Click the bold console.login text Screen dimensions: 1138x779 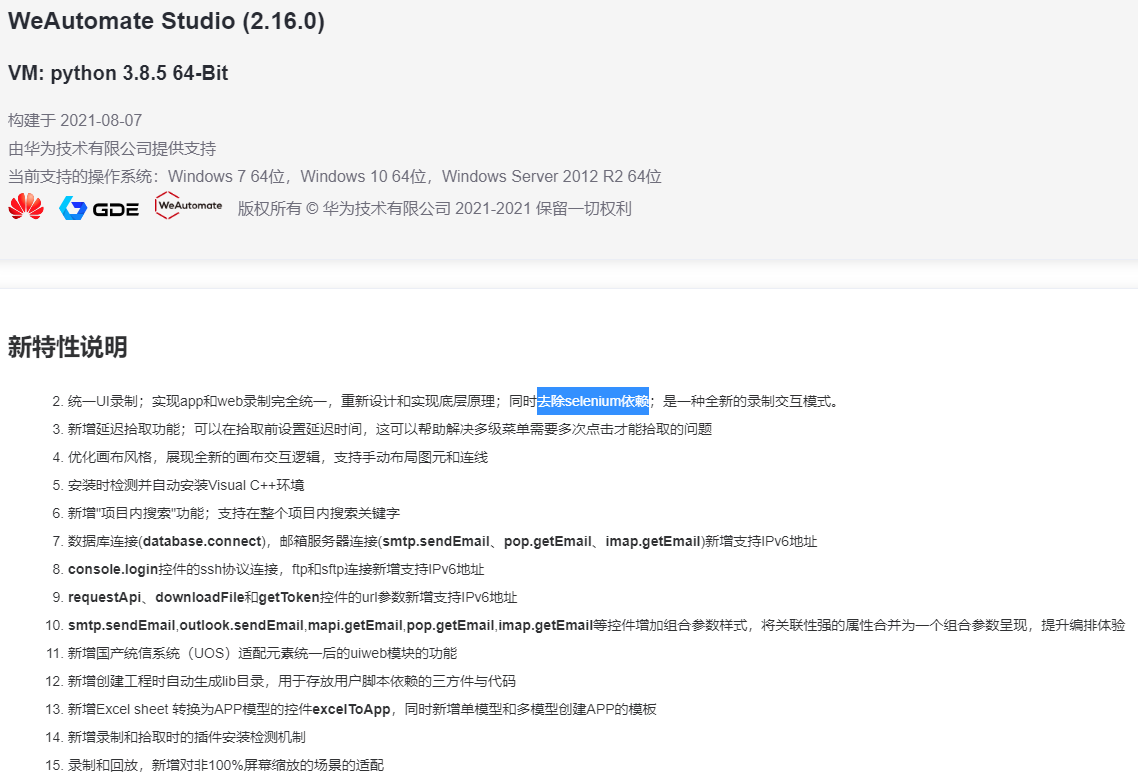(112, 570)
